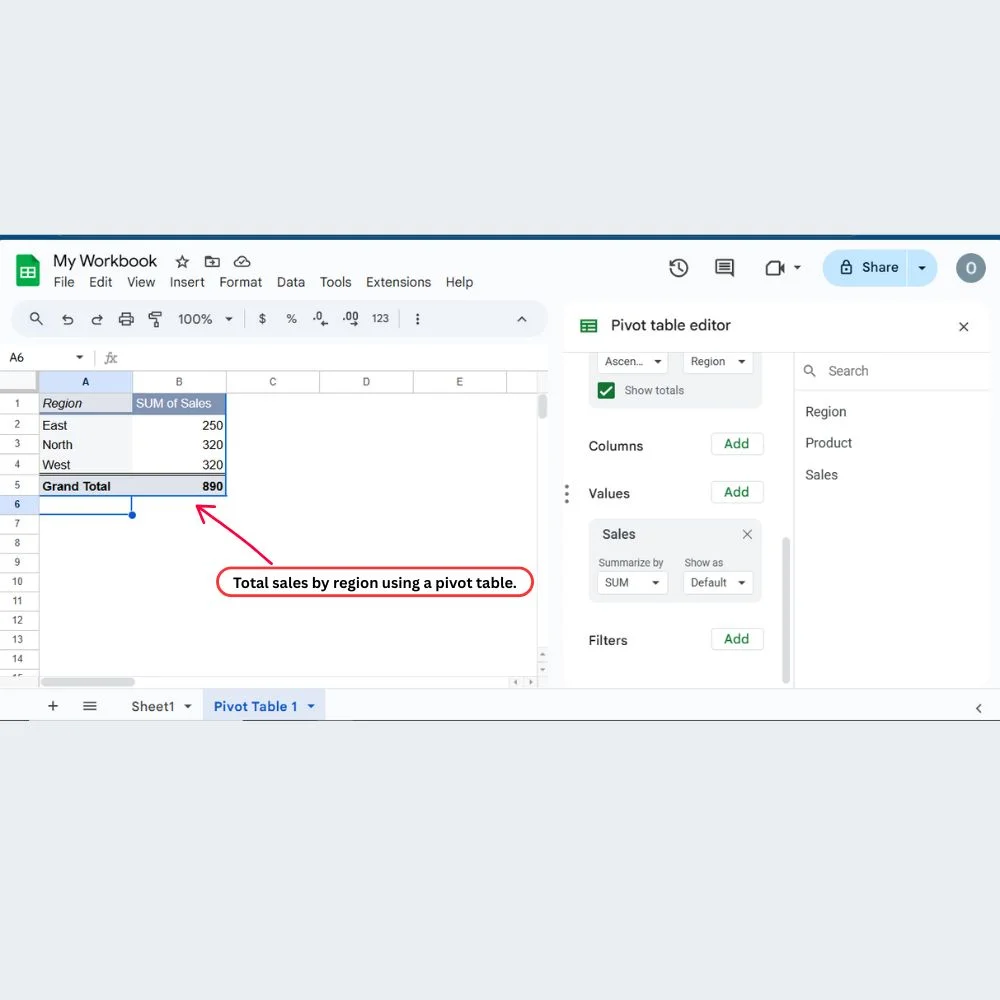The width and height of the screenshot is (1000, 1000).
Task: Open the toolbar three-dot overflow menu
Action: 418,319
